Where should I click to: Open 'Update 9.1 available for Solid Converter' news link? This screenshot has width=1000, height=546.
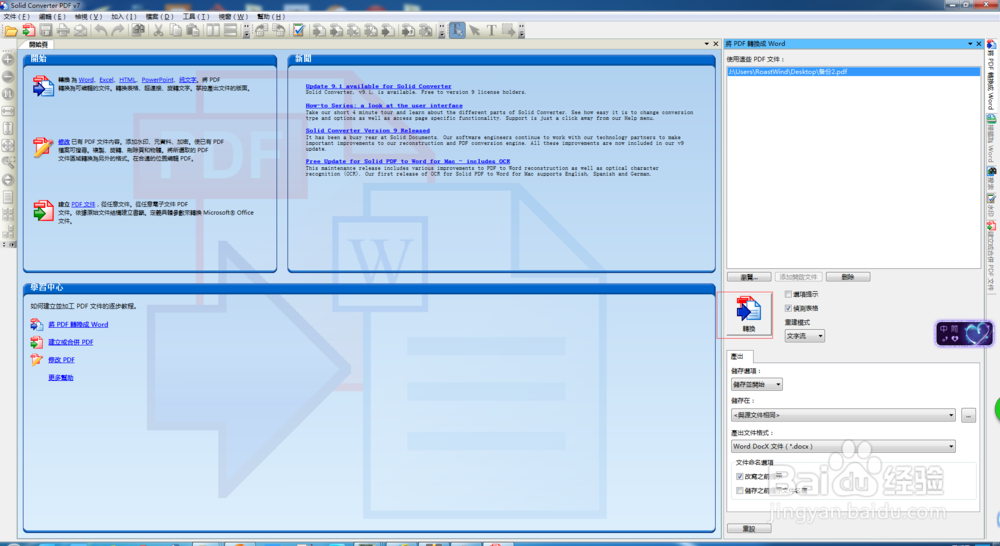(378, 86)
